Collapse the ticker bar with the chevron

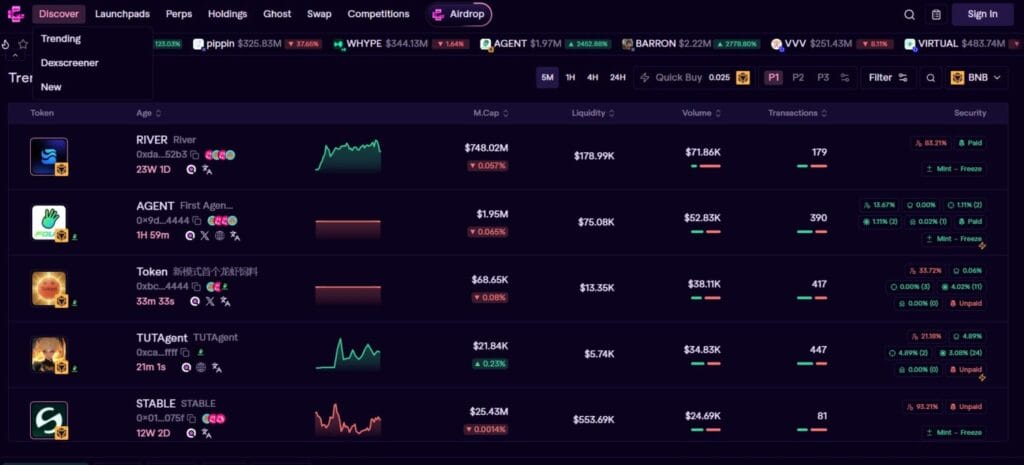click(x=15, y=56)
